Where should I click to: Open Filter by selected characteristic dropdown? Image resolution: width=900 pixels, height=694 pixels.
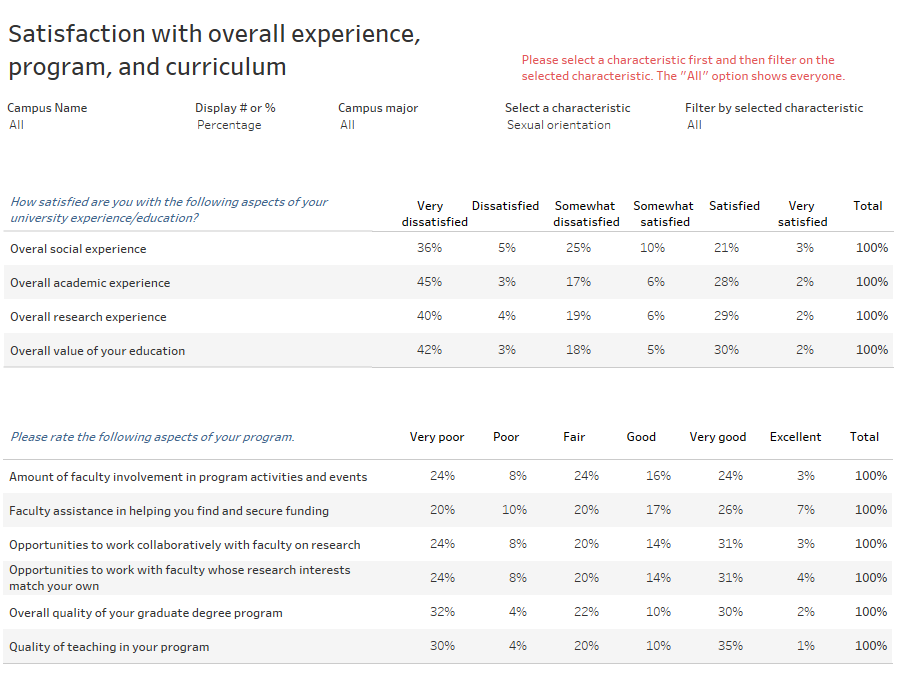click(x=770, y=125)
